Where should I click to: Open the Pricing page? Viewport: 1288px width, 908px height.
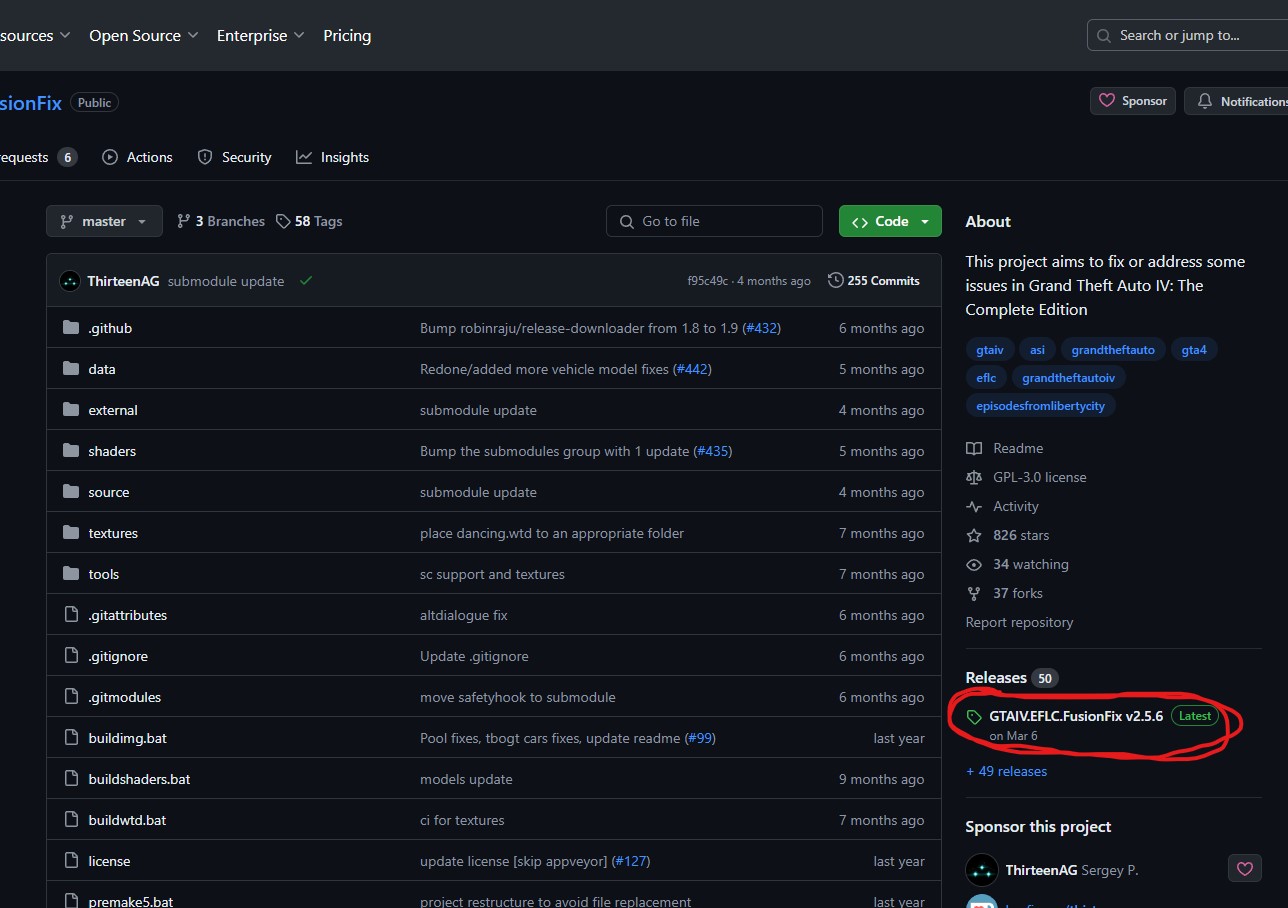pyautogui.click(x=347, y=35)
